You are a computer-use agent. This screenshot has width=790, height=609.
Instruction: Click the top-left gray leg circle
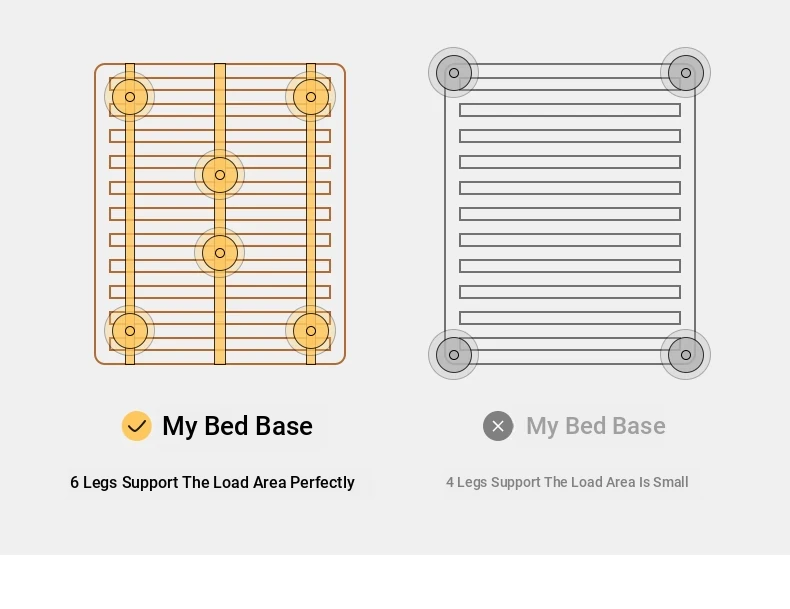pyautogui.click(x=453, y=73)
